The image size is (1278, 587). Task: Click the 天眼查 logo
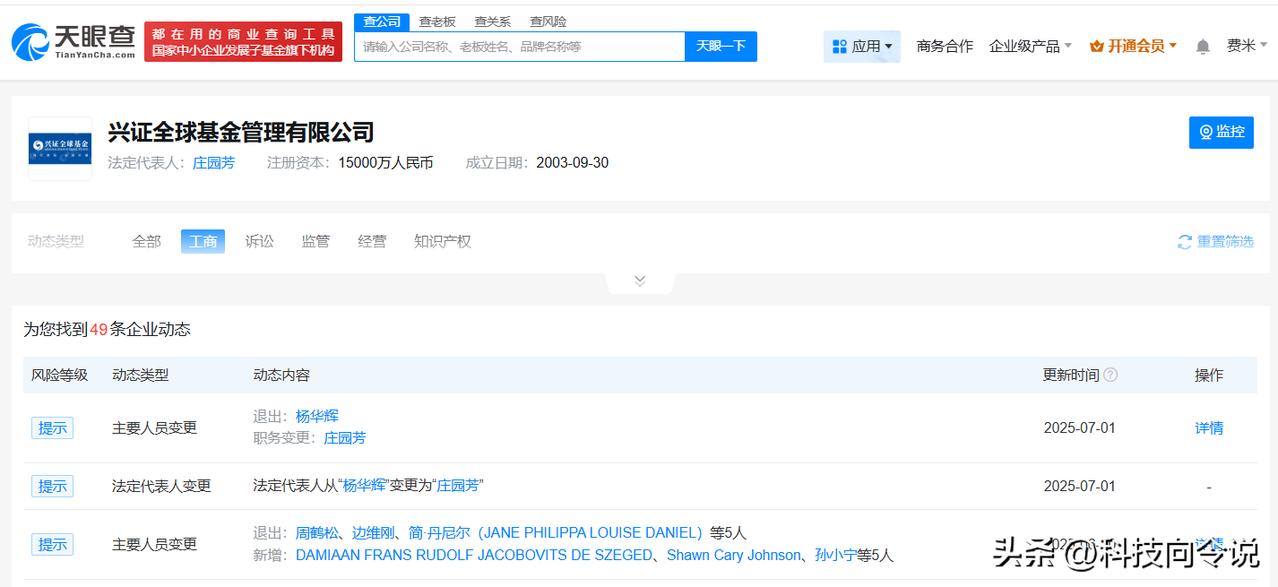click(x=74, y=42)
